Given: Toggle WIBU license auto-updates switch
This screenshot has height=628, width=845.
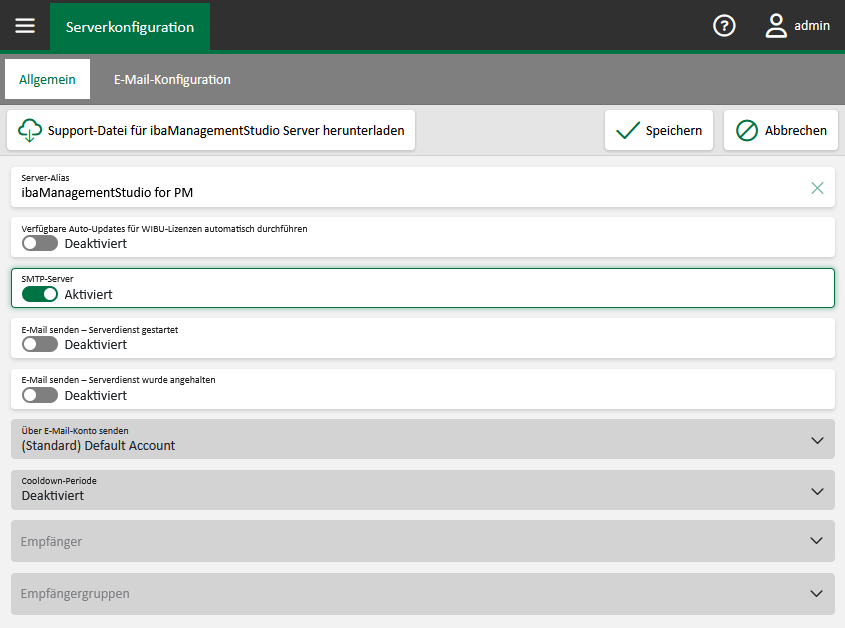Looking at the screenshot, I should pos(40,243).
